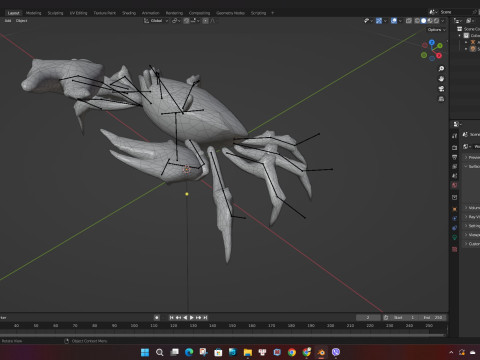Click the play animation button

(192, 318)
